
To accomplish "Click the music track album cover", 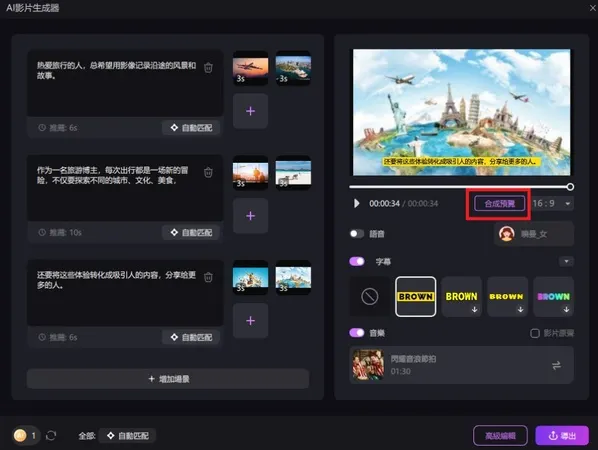I will [x=368, y=365].
